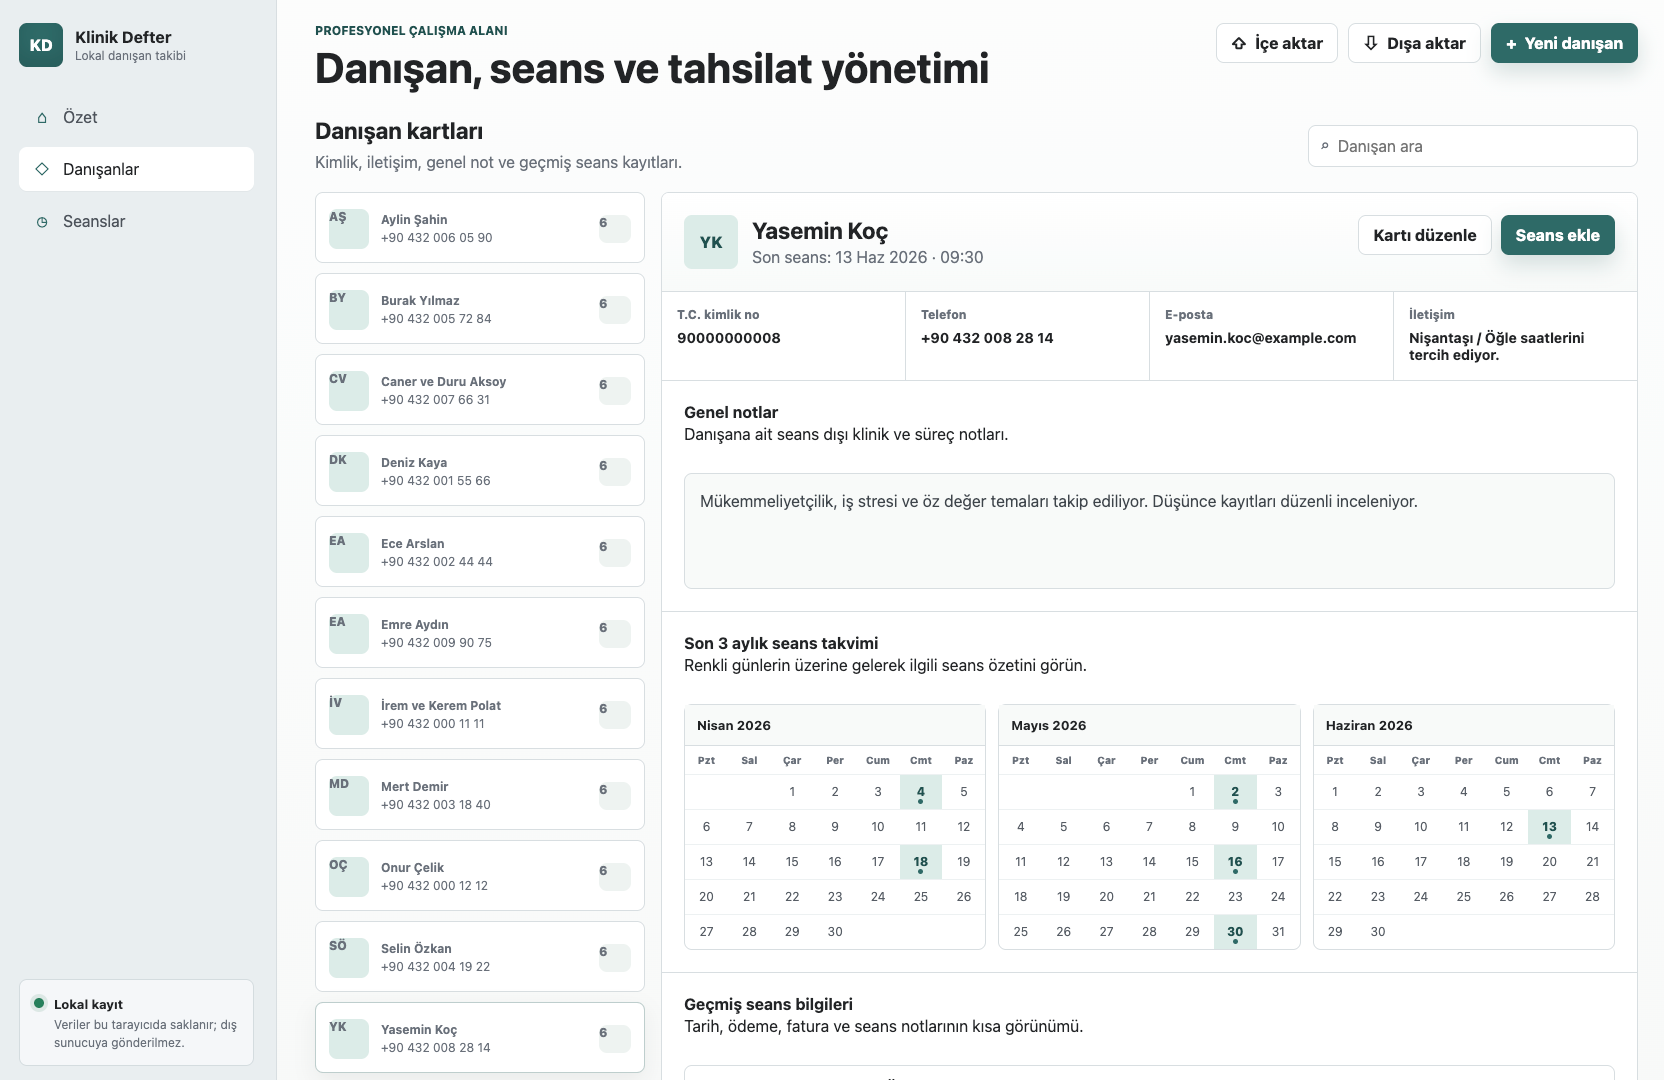The width and height of the screenshot is (1664, 1080).
Task: Click the AŞ avatar for Aylin Şahin
Action: (349, 228)
